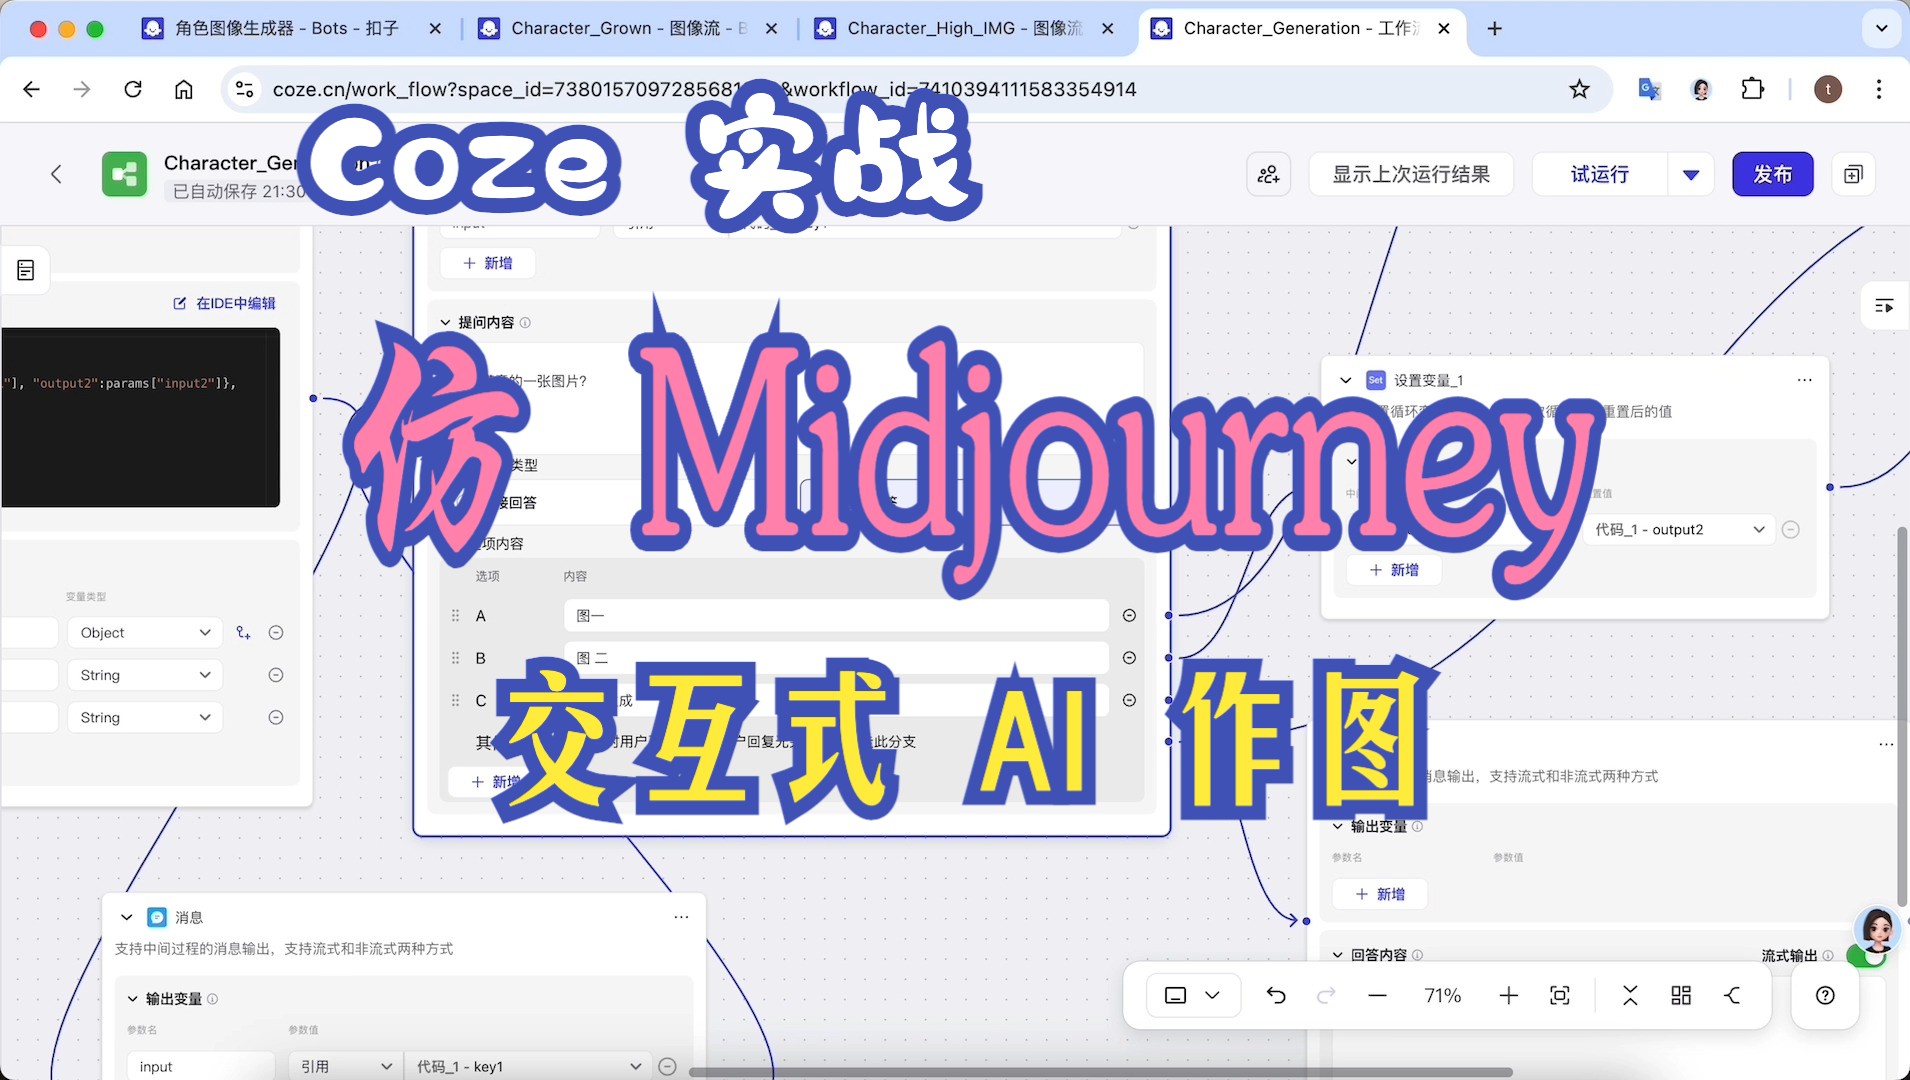Image resolution: width=1910 pixels, height=1080 pixels.
Task: Open the add node grid icon
Action: tap(1681, 995)
